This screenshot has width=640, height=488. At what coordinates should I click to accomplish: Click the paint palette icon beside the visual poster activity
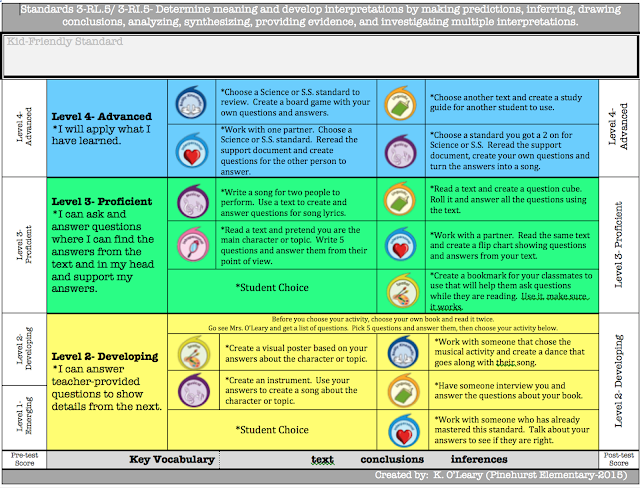coord(194,353)
